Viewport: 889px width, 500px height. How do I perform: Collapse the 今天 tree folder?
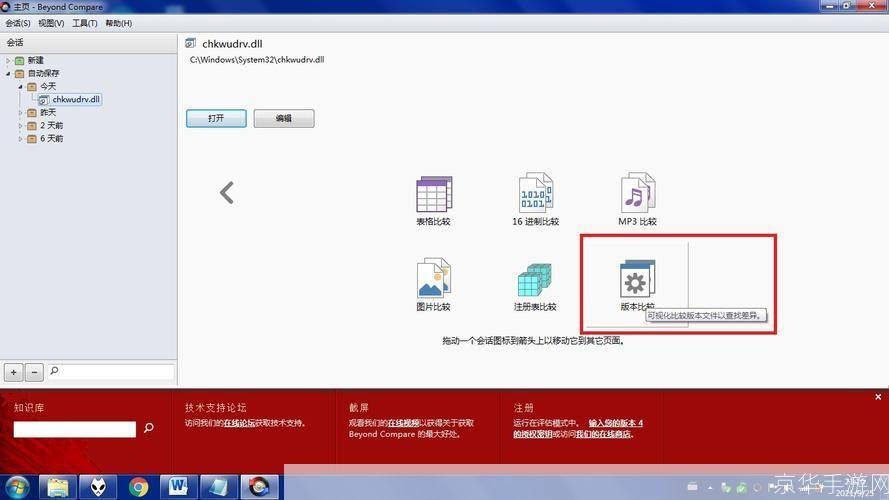(20, 86)
